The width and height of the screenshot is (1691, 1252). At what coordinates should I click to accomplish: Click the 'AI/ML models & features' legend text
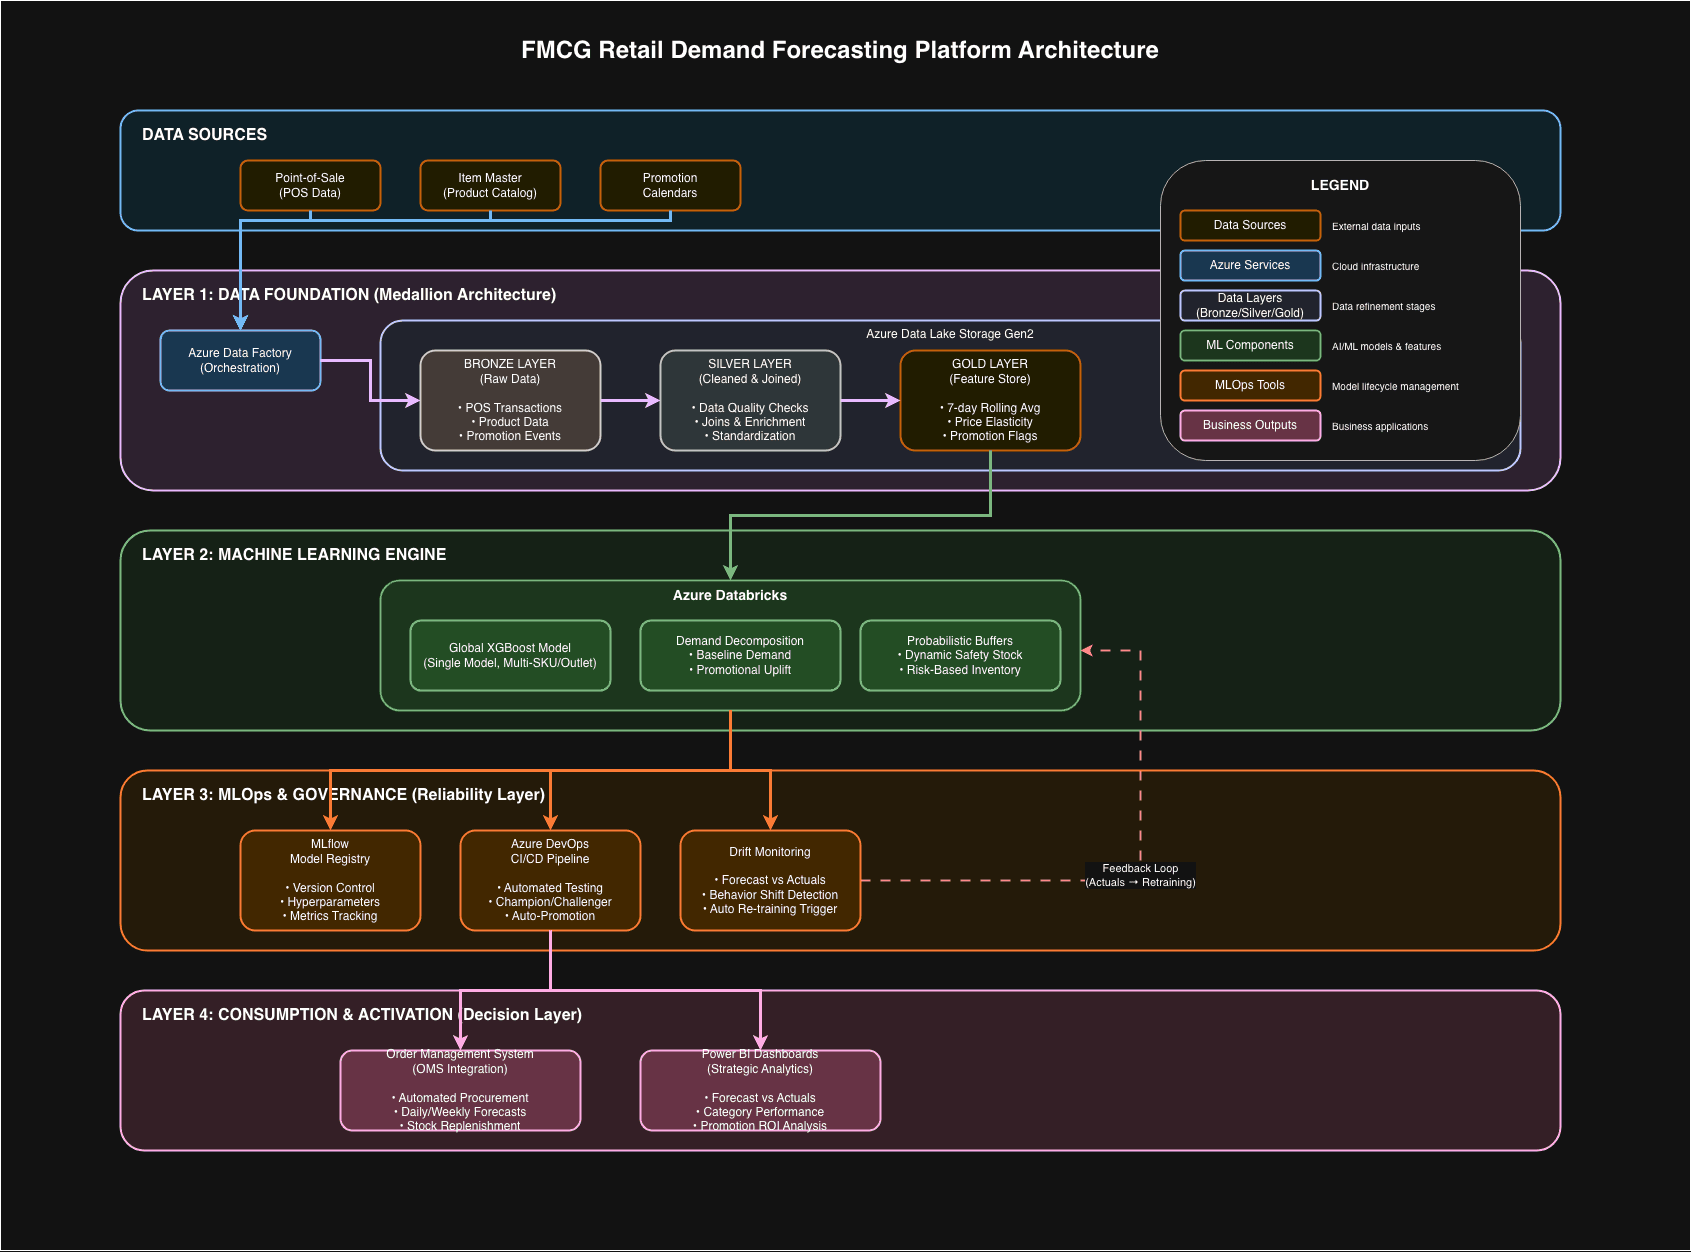[1386, 347]
